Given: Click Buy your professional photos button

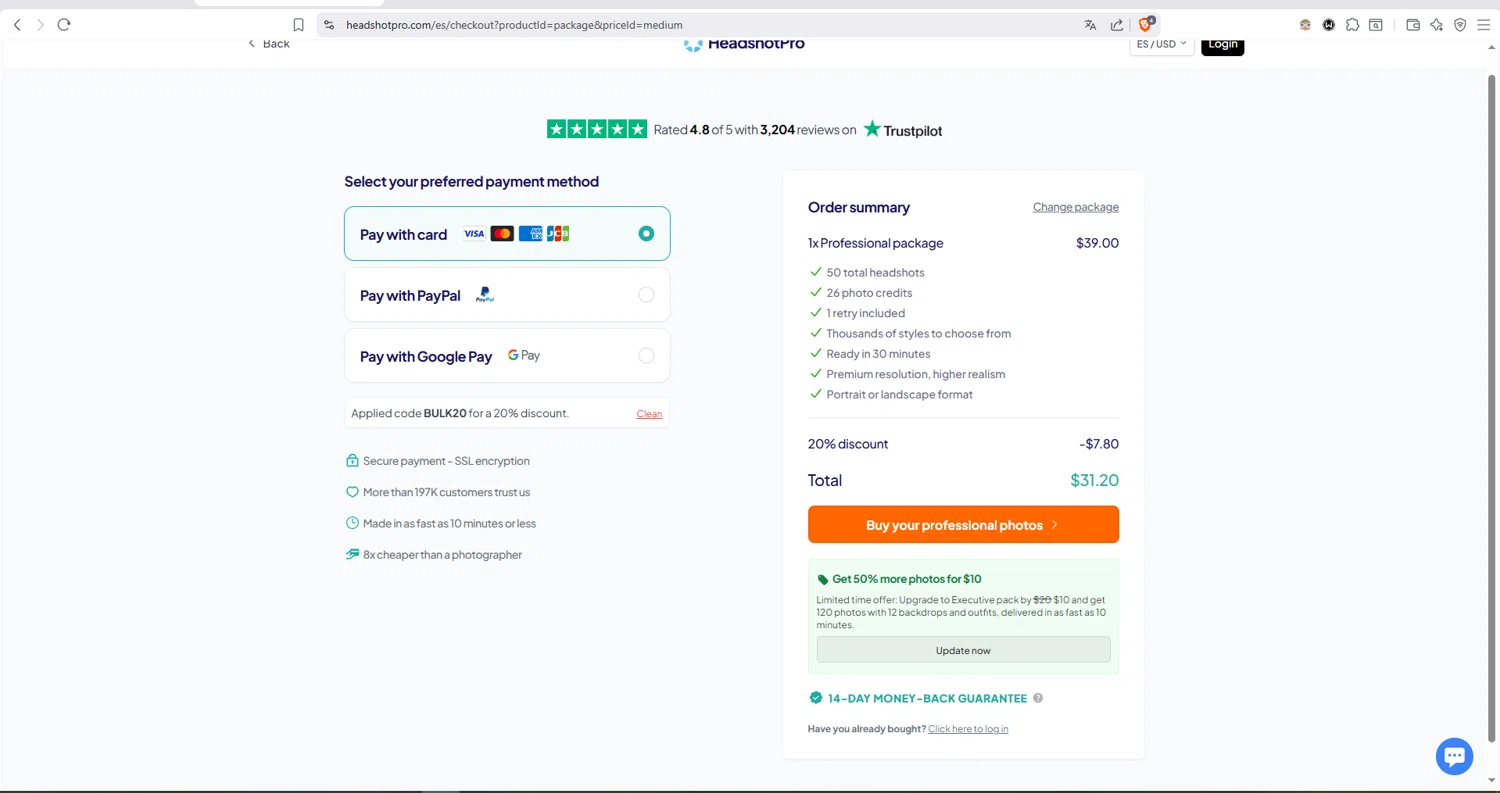Looking at the screenshot, I should pyautogui.click(x=963, y=525).
